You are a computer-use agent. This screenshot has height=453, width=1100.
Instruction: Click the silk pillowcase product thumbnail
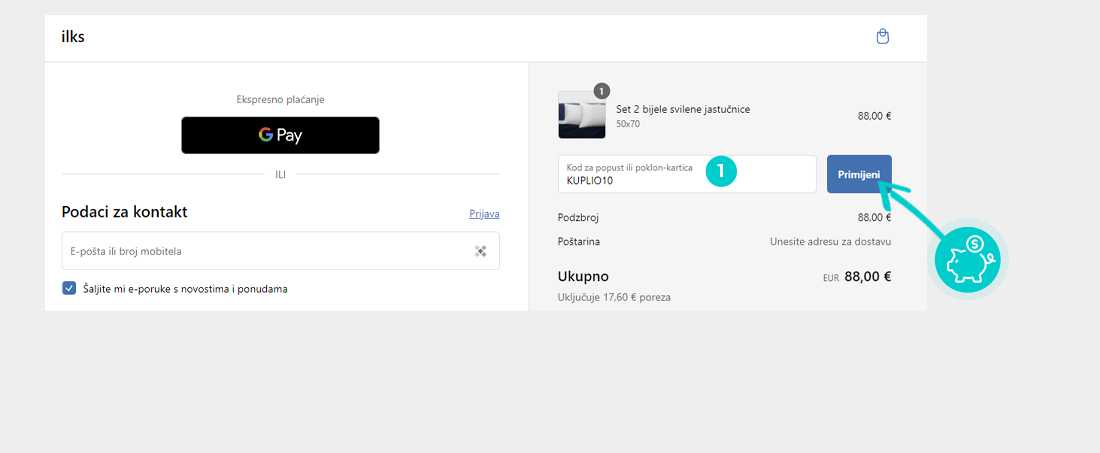581,116
